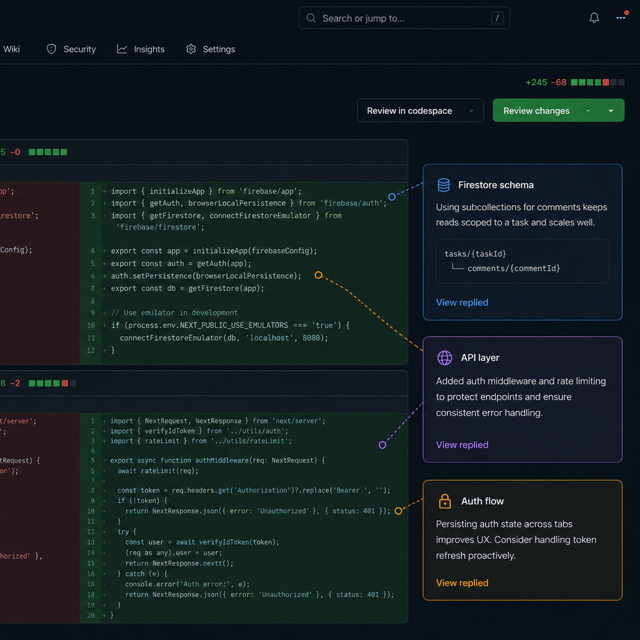Expand the Review in codespace dropdown

(x=471, y=111)
